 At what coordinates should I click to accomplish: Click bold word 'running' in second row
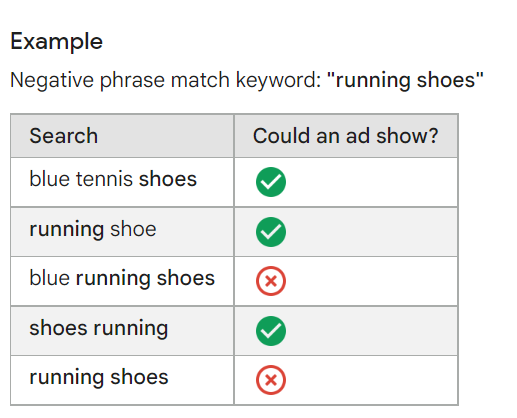[67, 230]
